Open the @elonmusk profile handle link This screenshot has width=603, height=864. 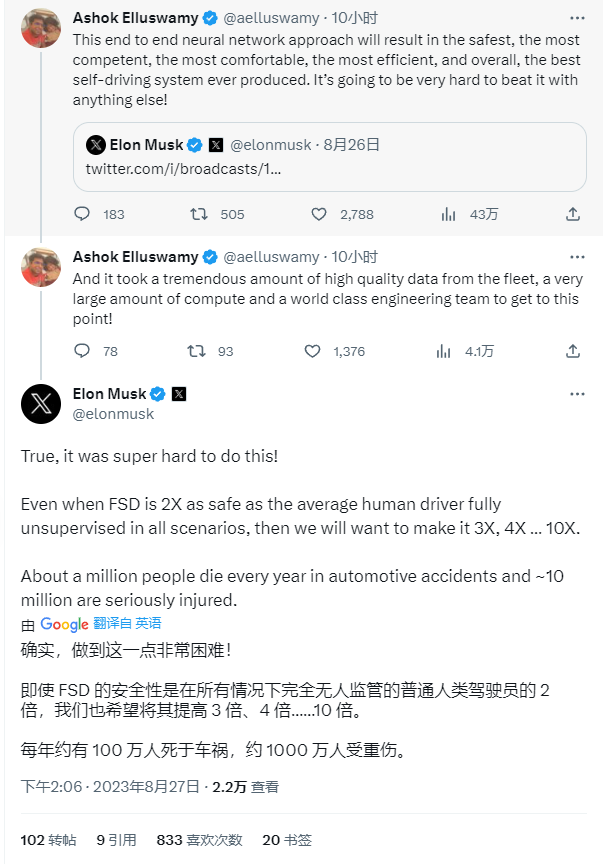114,414
